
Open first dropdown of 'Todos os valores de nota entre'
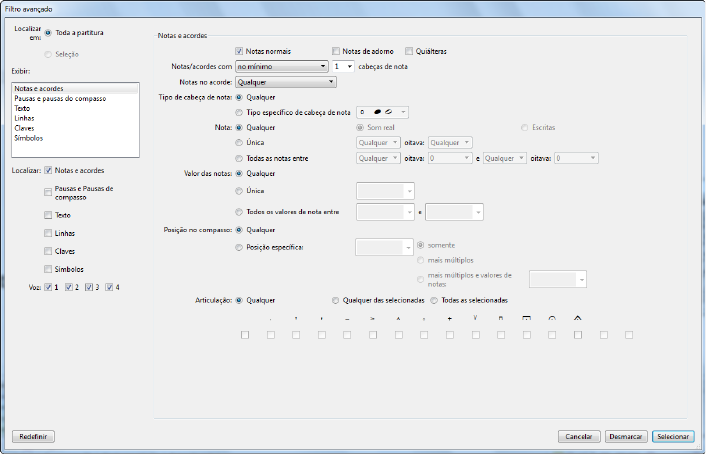pos(385,212)
